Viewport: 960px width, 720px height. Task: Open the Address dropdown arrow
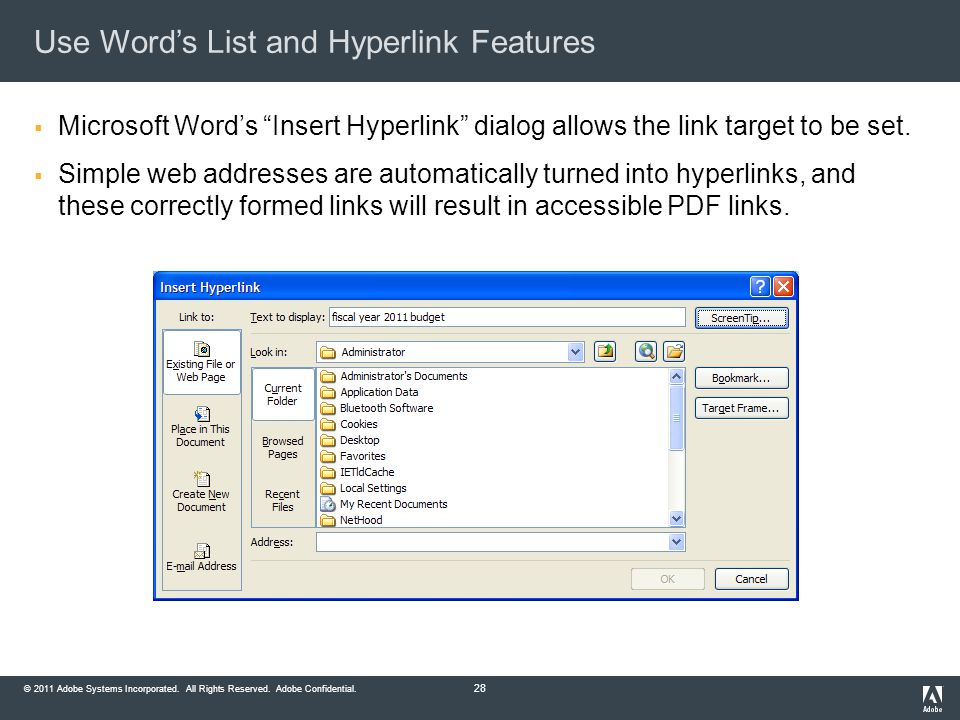[677, 542]
